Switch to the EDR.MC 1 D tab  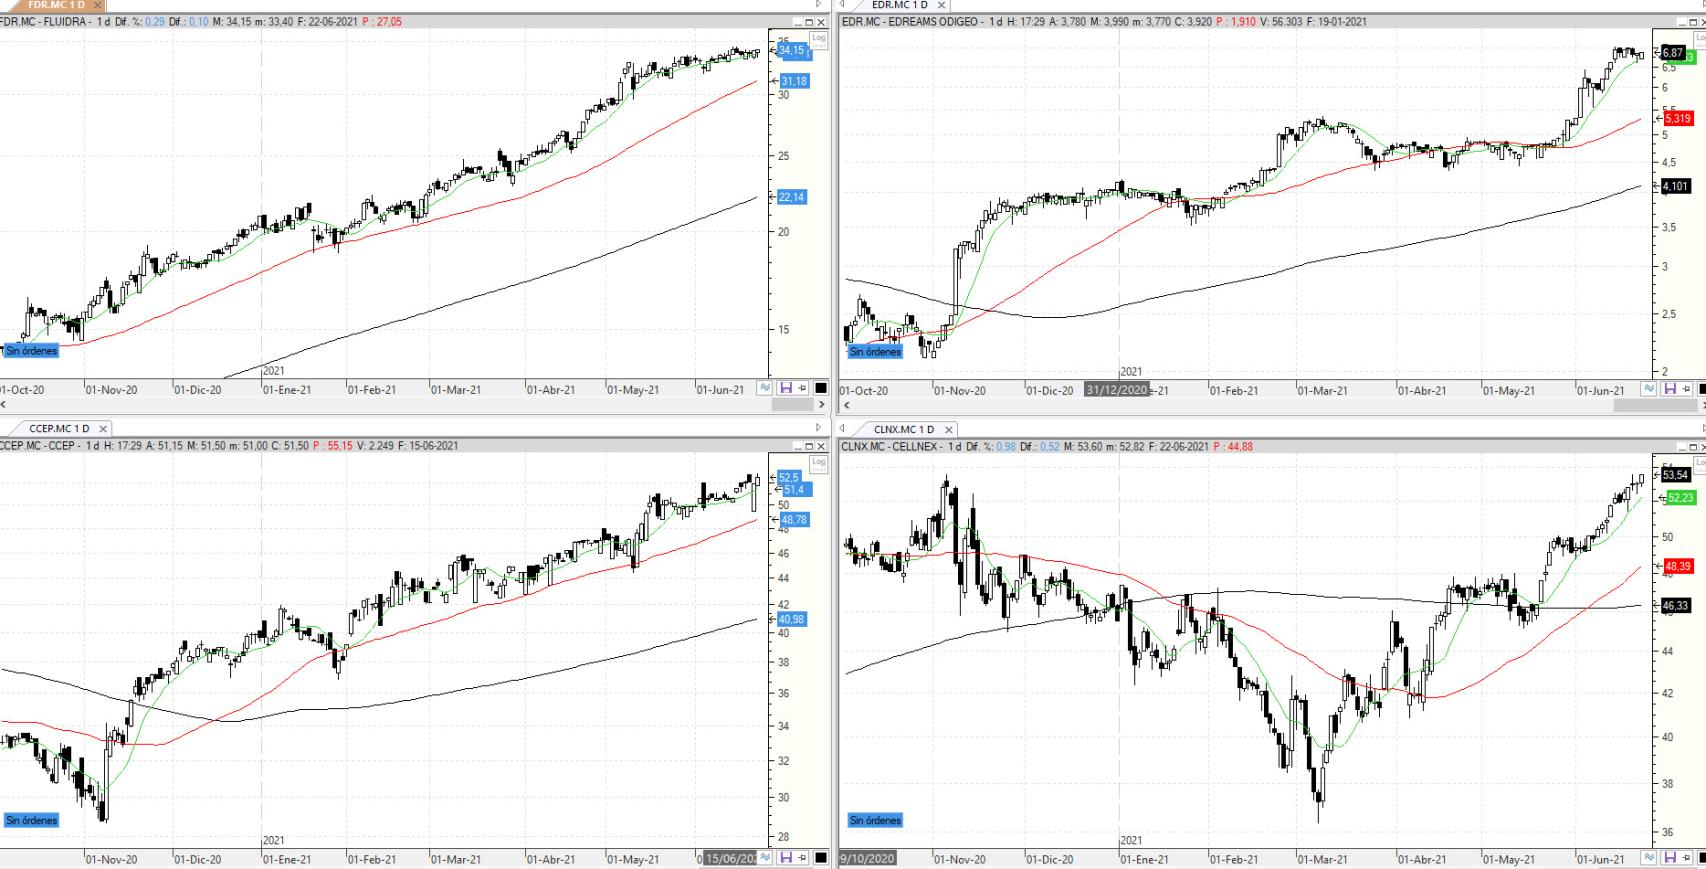coord(898,6)
